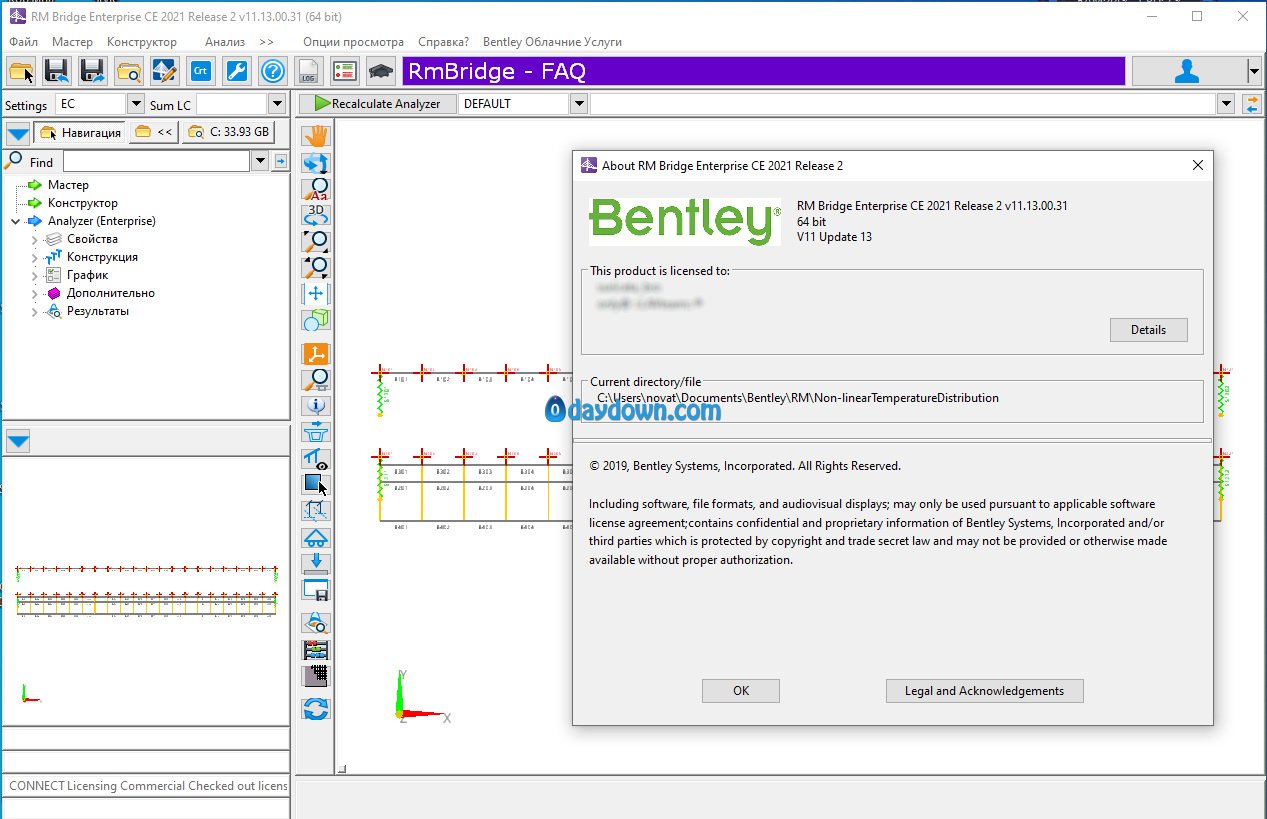Click the abacus icon in the viewer toolbar
This screenshot has height=819, width=1267.
click(x=316, y=650)
